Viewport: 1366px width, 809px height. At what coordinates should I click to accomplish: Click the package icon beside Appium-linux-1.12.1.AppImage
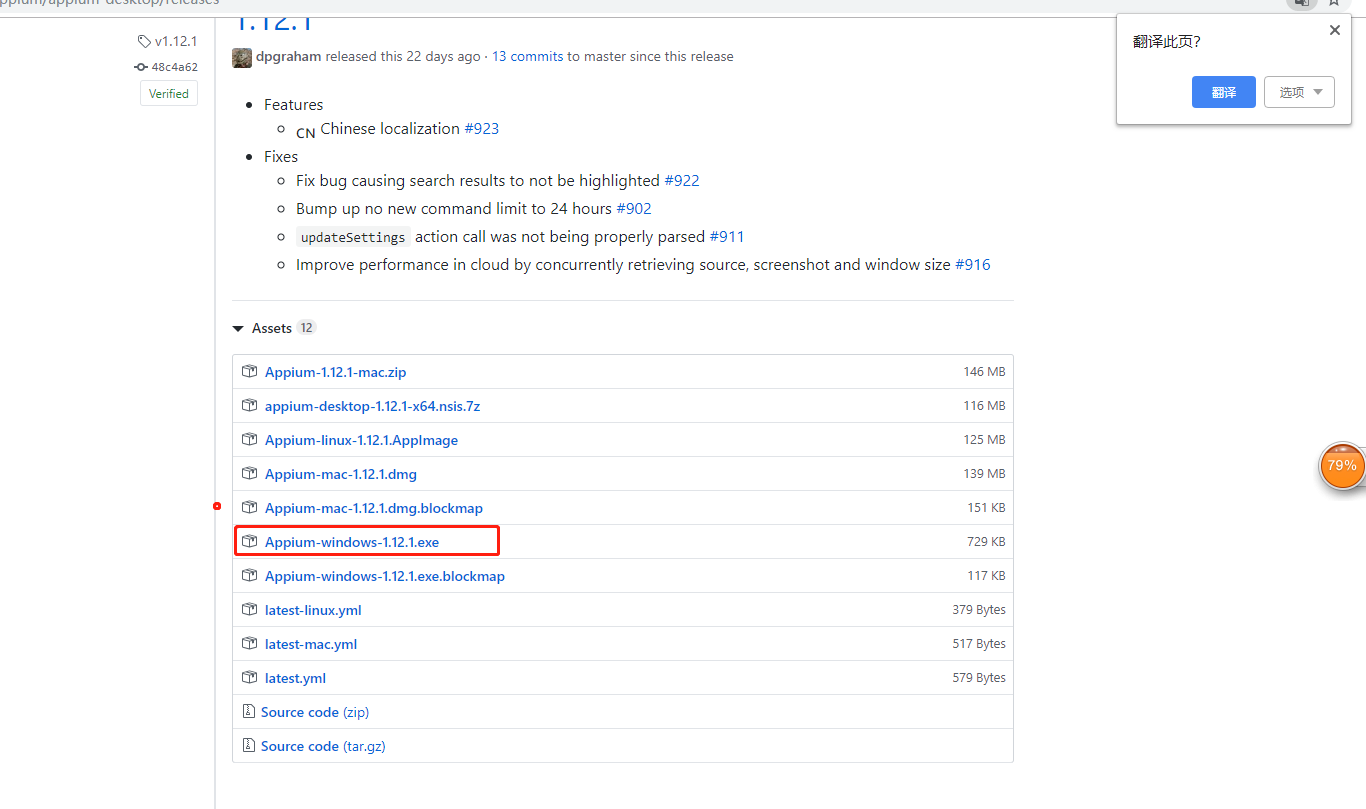coord(250,439)
